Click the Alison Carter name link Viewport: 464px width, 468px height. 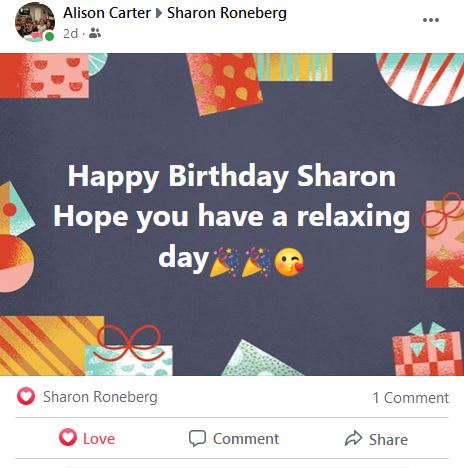107,13
